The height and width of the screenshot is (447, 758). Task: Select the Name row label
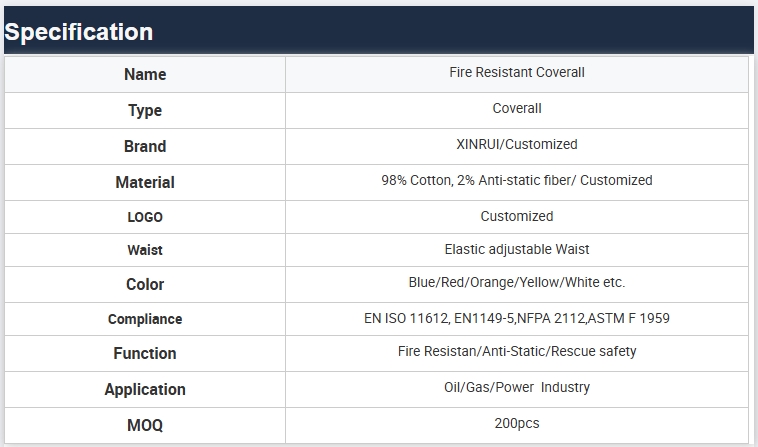click(x=145, y=75)
